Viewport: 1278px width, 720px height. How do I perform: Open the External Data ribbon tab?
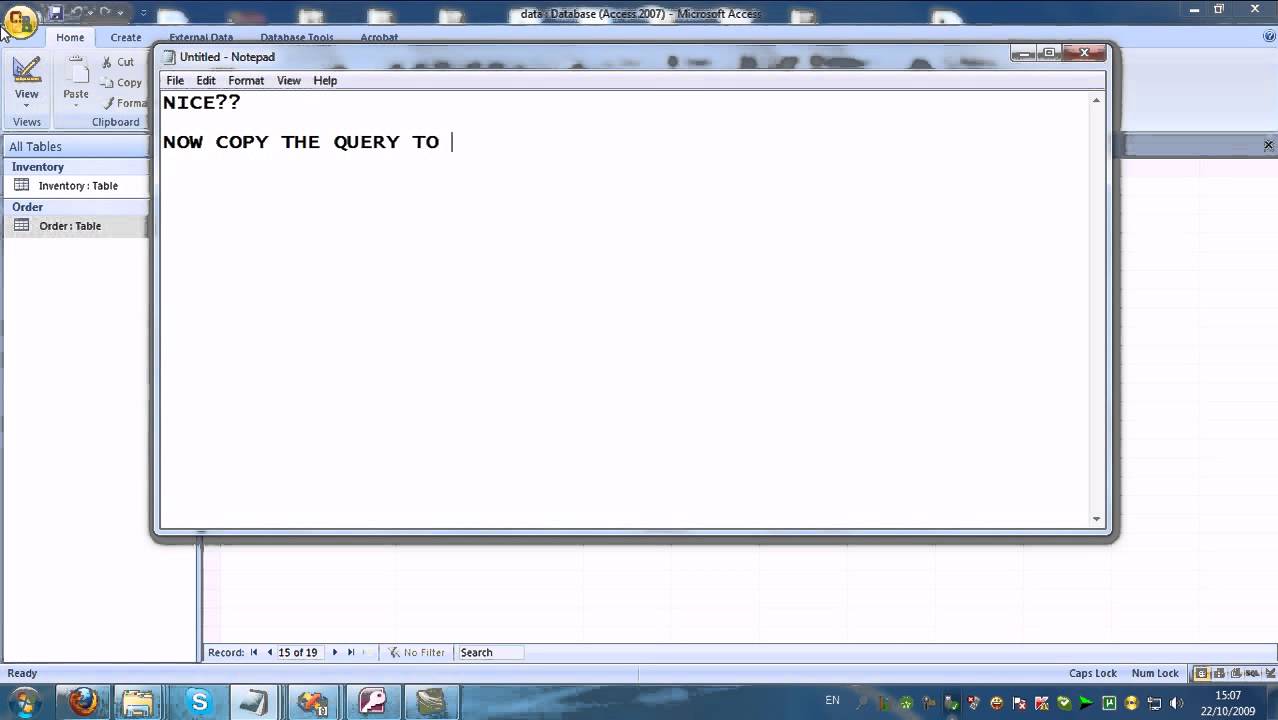tap(201, 37)
